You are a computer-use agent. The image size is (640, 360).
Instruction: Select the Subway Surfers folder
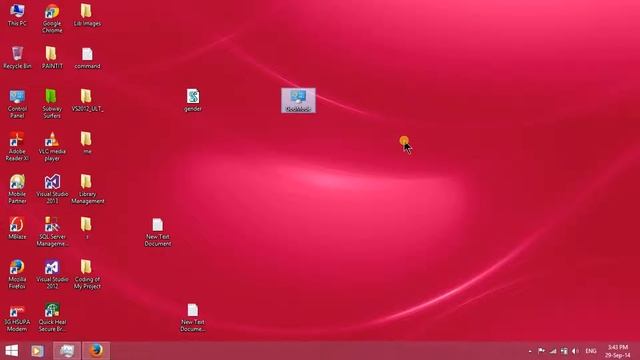click(52, 104)
